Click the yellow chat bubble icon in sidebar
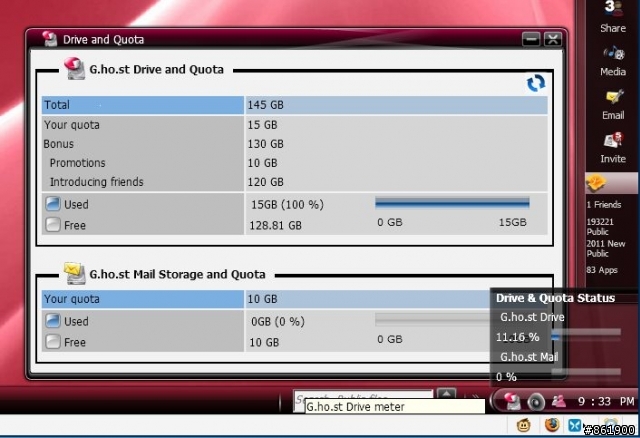The width and height of the screenshot is (640, 438). point(596,183)
